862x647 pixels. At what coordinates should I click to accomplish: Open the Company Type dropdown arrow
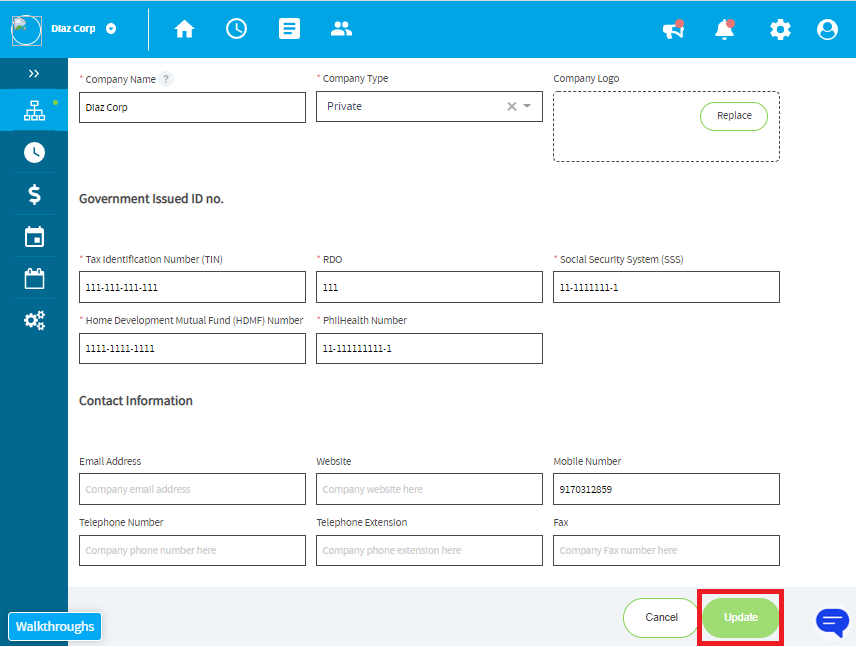[527, 106]
